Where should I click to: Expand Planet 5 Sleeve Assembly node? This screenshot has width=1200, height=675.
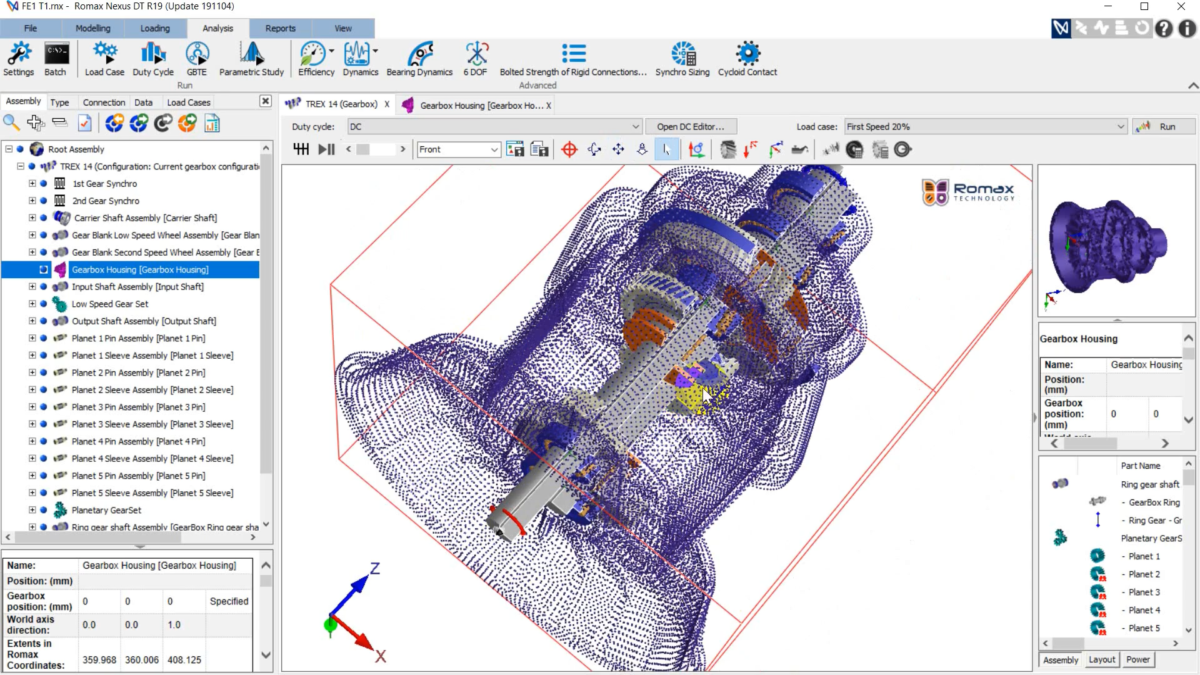click(32, 493)
